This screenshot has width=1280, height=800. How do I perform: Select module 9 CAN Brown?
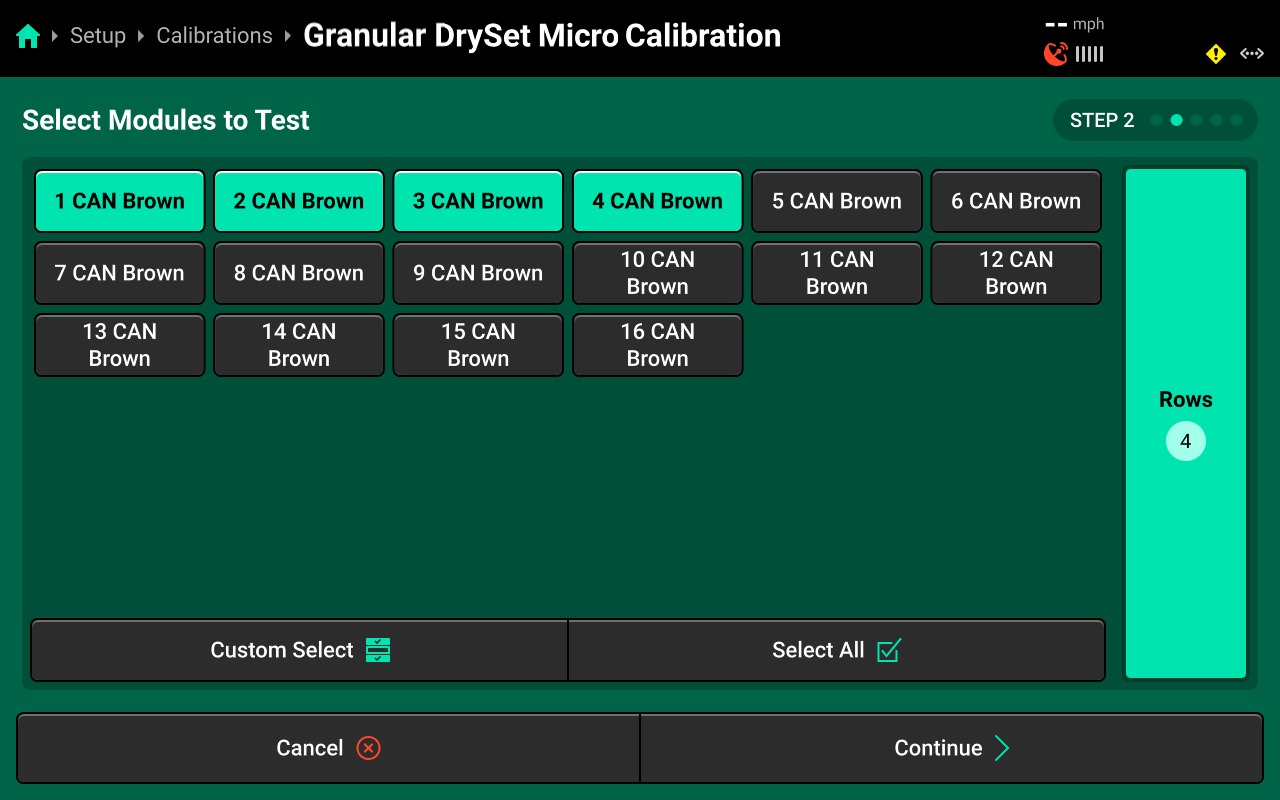click(478, 273)
